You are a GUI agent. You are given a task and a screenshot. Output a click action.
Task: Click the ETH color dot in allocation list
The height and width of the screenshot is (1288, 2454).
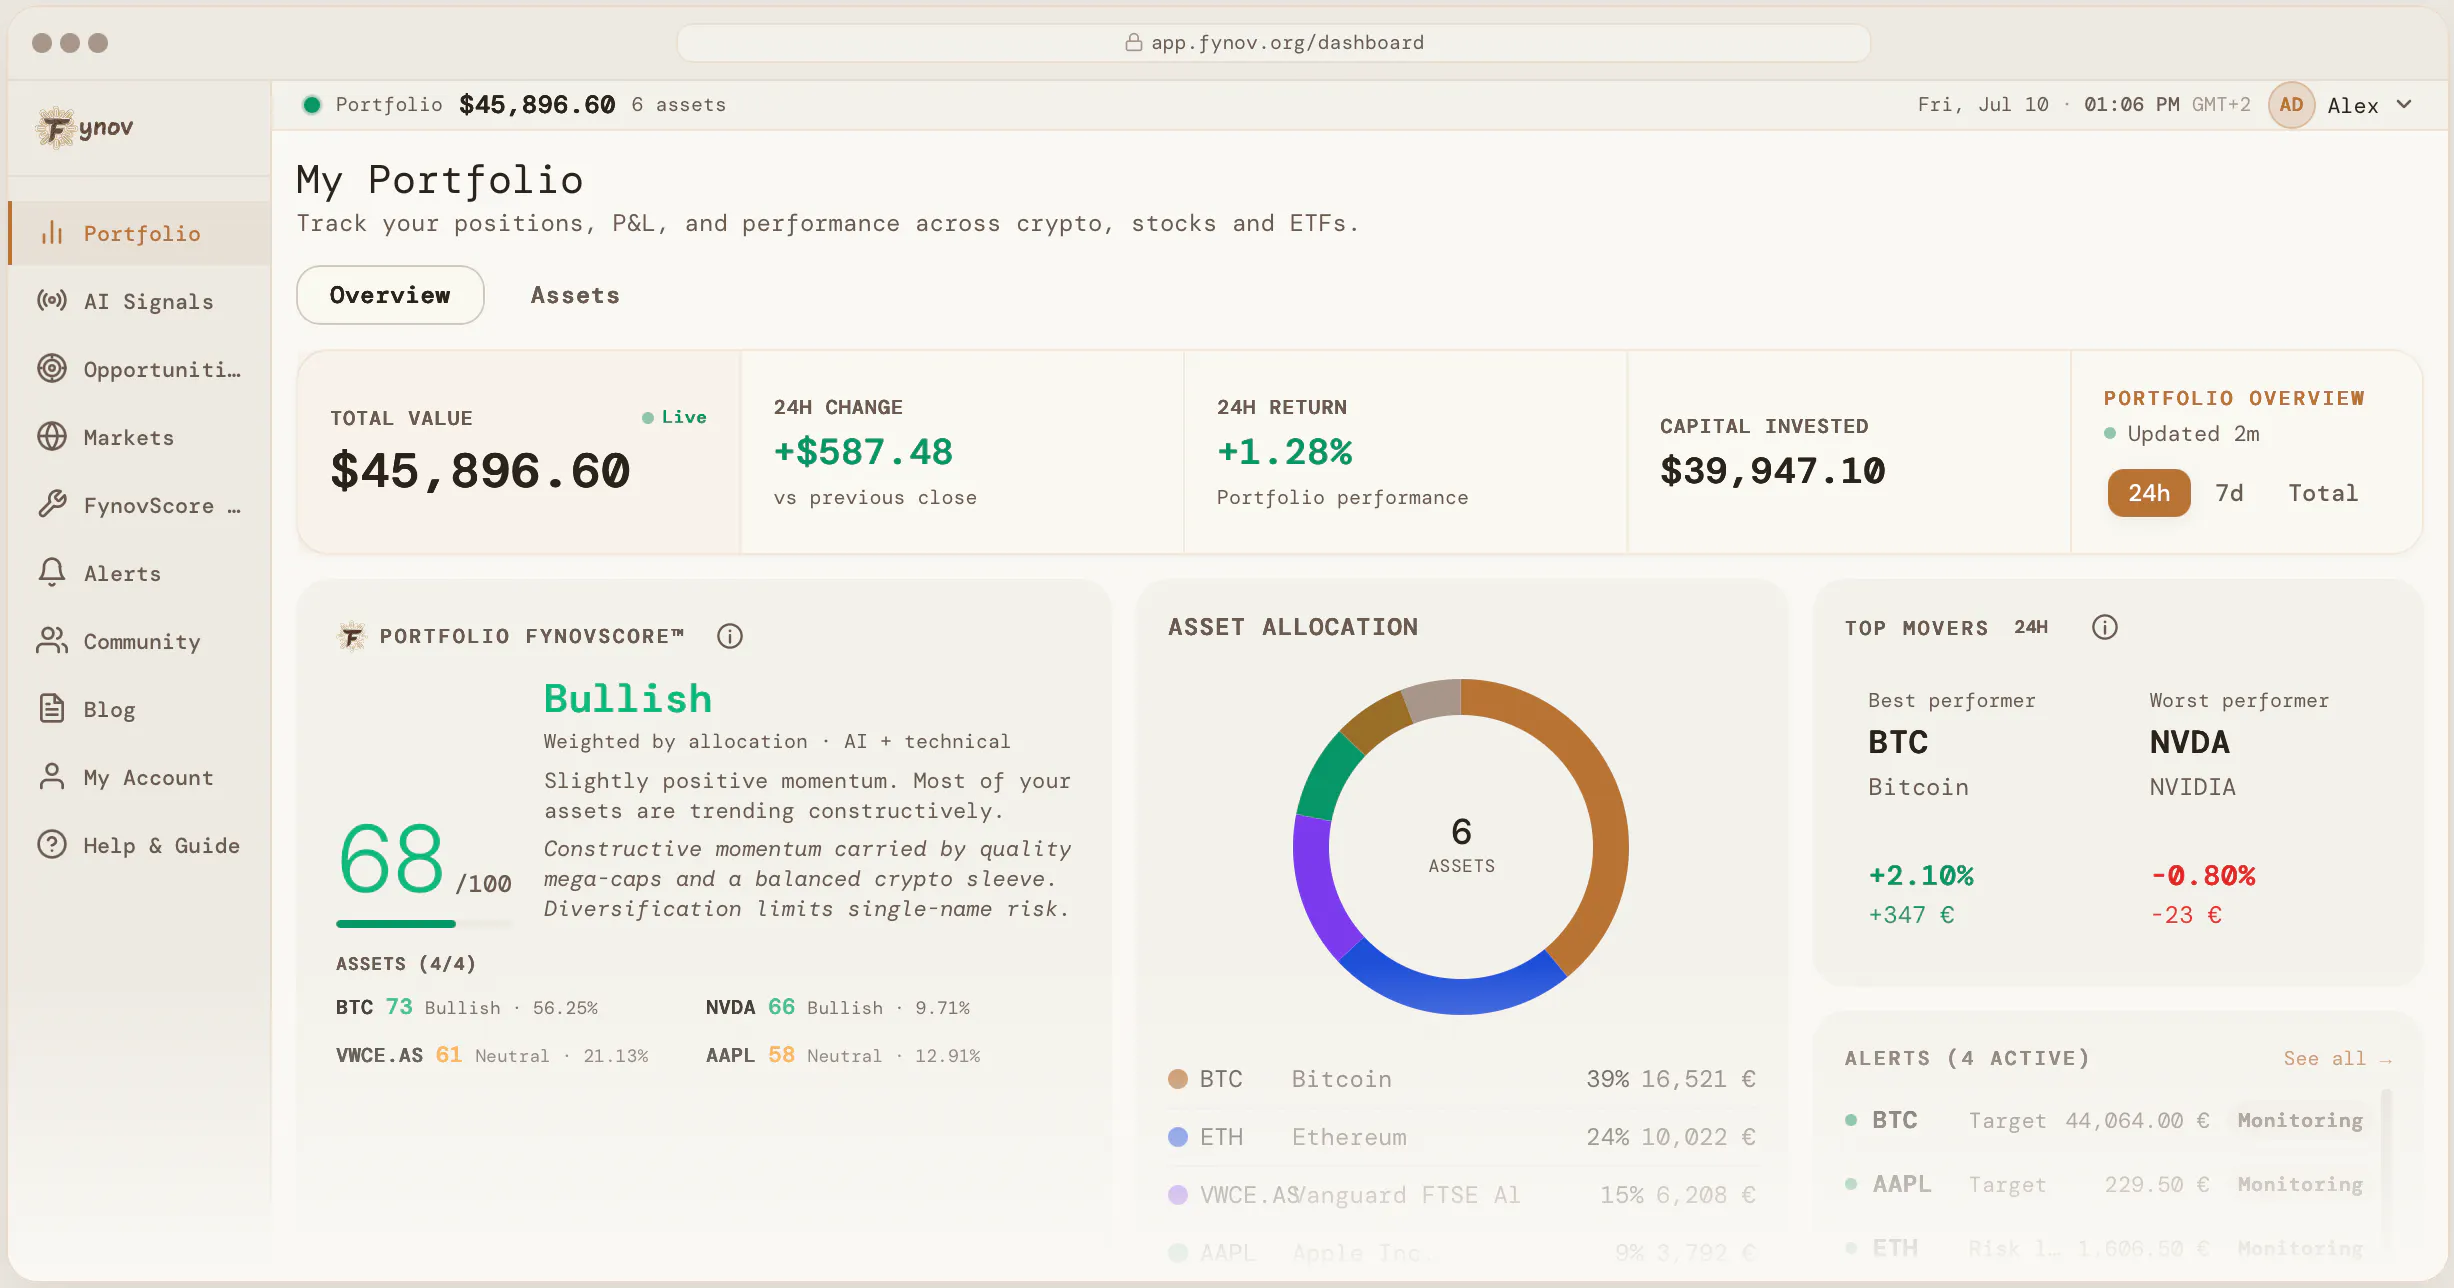[1178, 1137]
